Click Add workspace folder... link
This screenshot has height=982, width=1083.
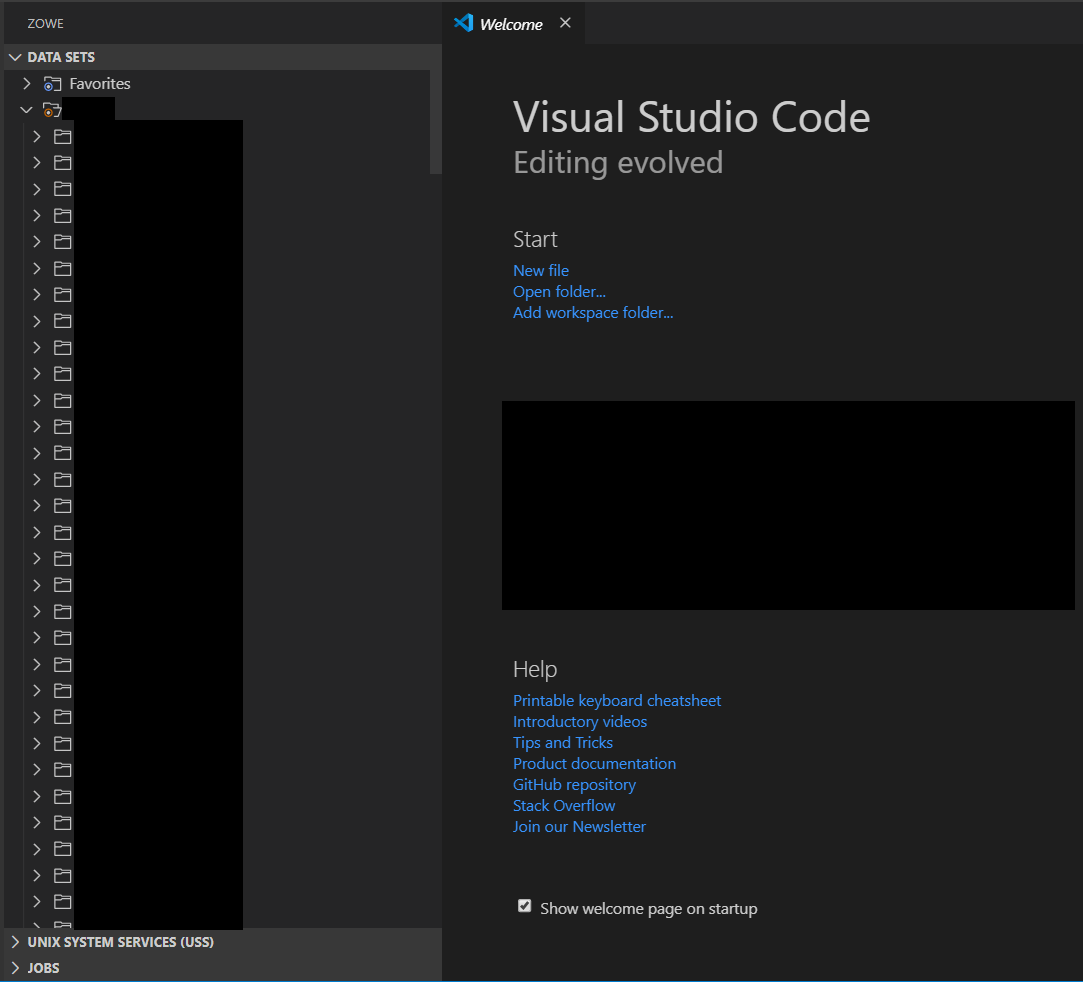point(593,313)
